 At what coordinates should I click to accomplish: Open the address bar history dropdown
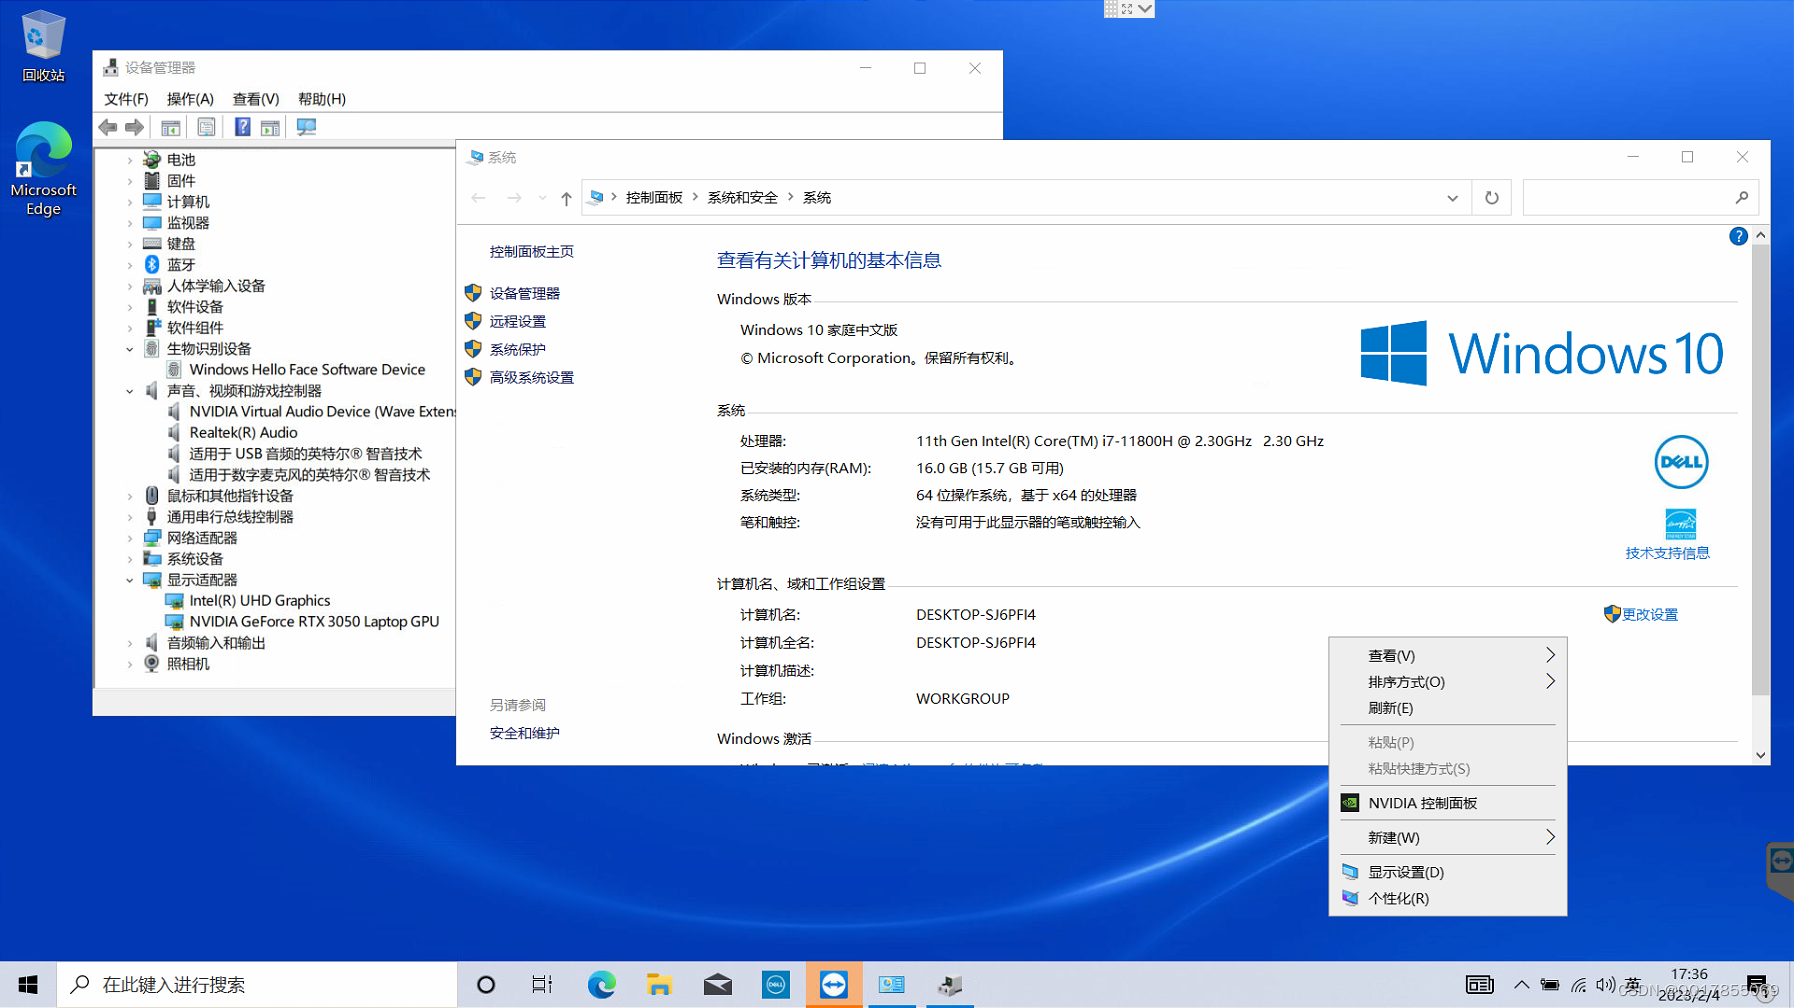click(x=1452, y=198)
